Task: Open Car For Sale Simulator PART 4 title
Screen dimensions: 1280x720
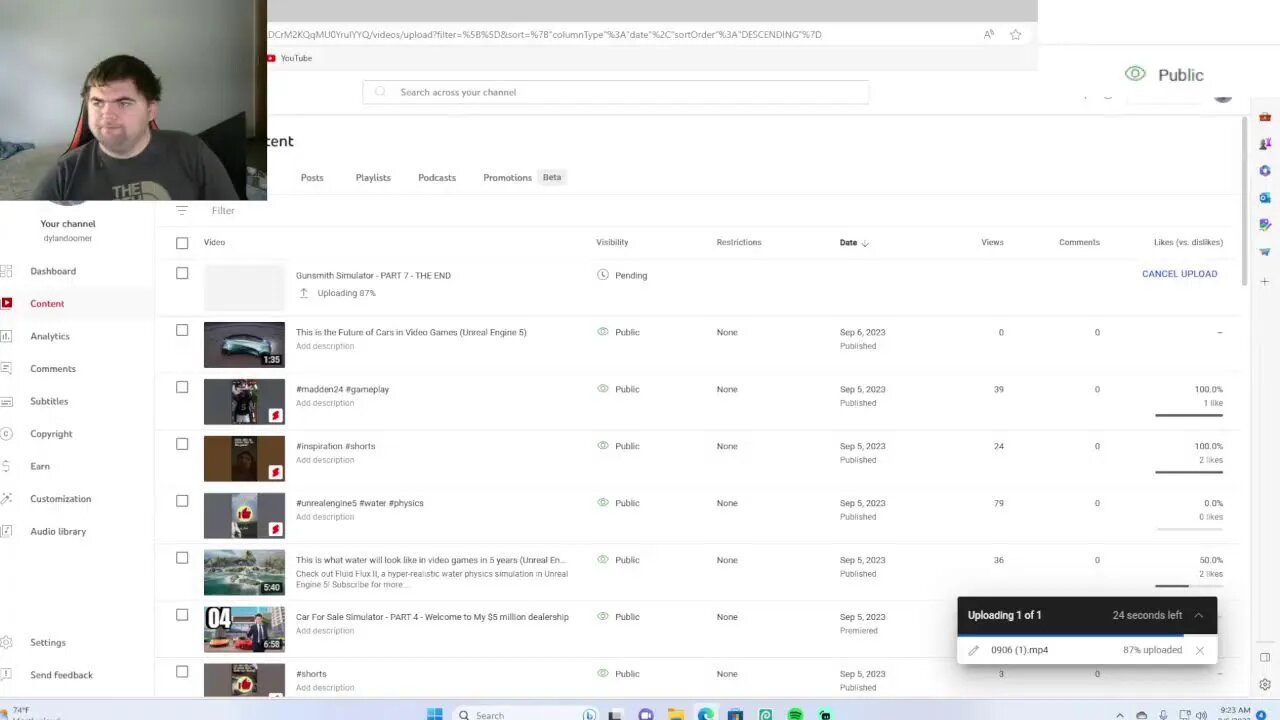Action: point(432,617)
